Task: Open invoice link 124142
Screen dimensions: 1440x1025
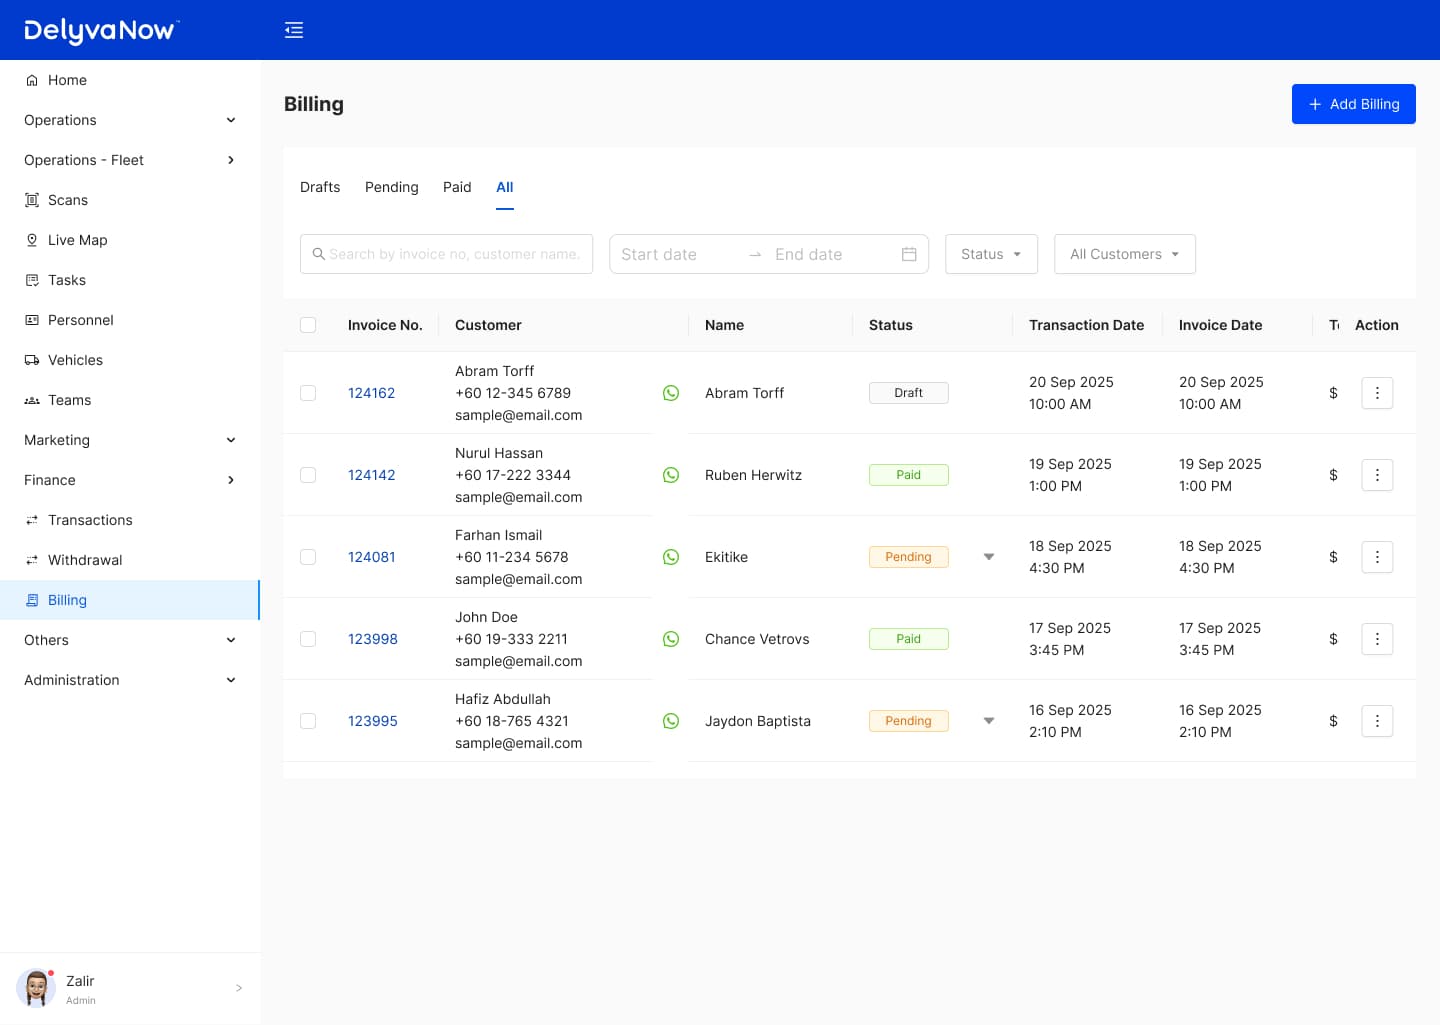Action: [x=372, y=475]
